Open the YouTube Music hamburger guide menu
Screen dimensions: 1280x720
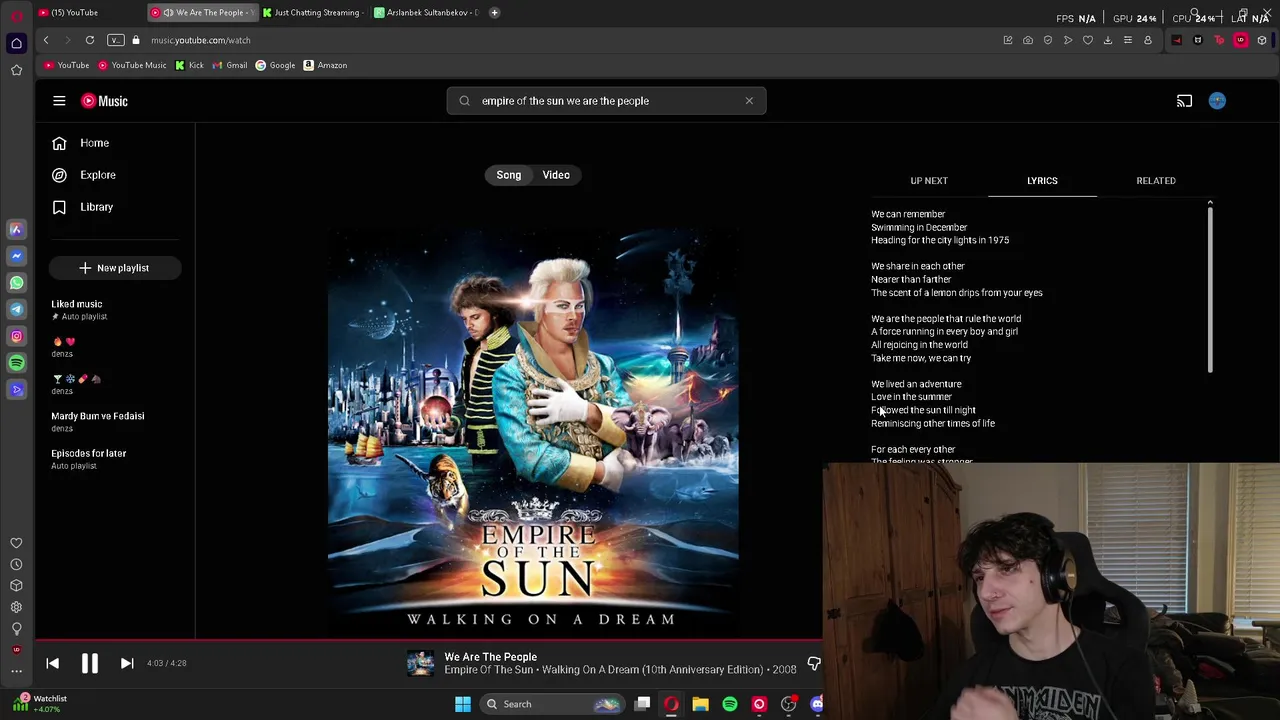pyautogui.click(x=59, y=101)
